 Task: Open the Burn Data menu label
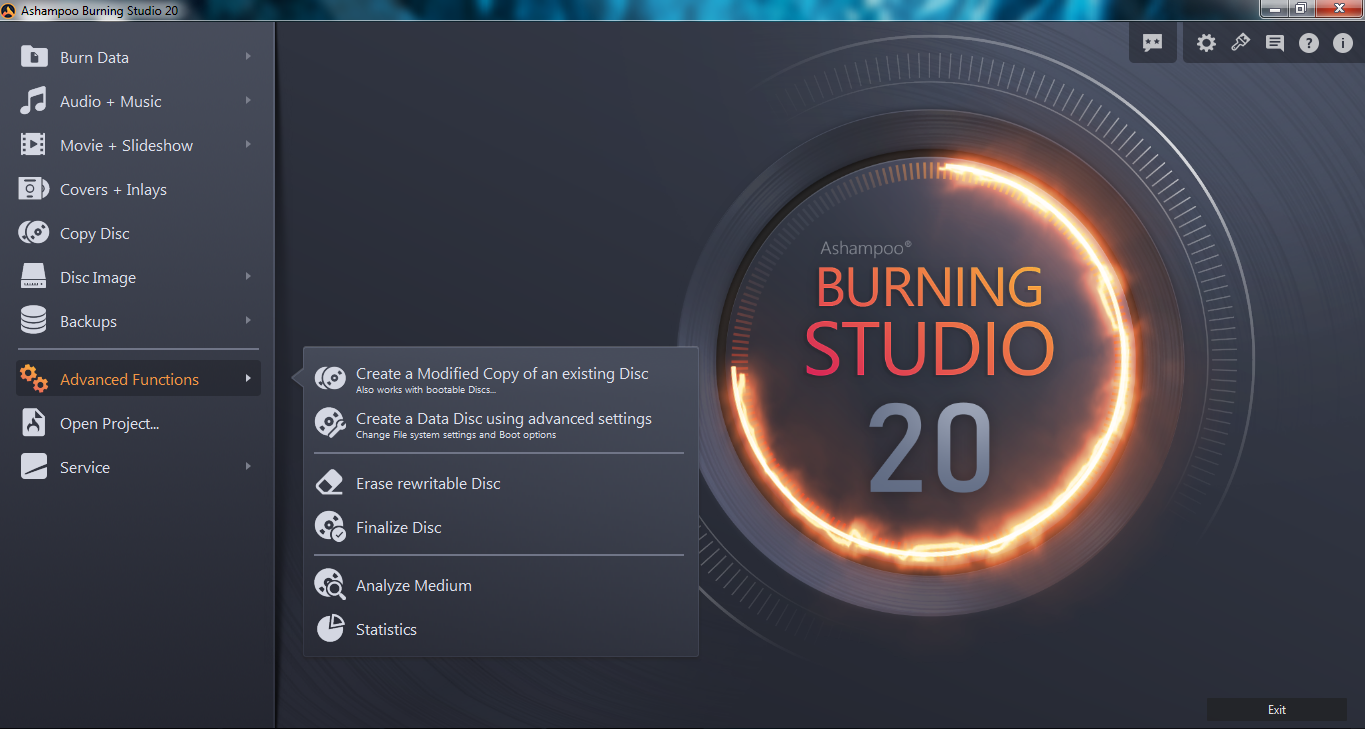(x=94, y=57)
